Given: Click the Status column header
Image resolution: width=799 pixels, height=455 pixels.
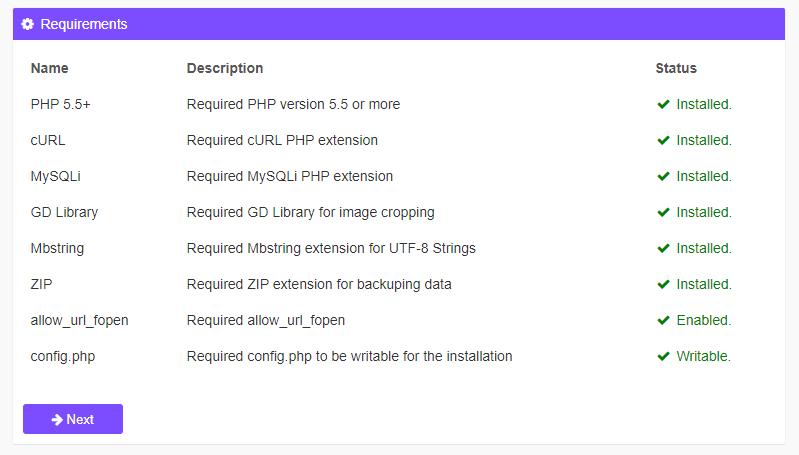Looking at the screenshot, I should (x=676, y=68).
